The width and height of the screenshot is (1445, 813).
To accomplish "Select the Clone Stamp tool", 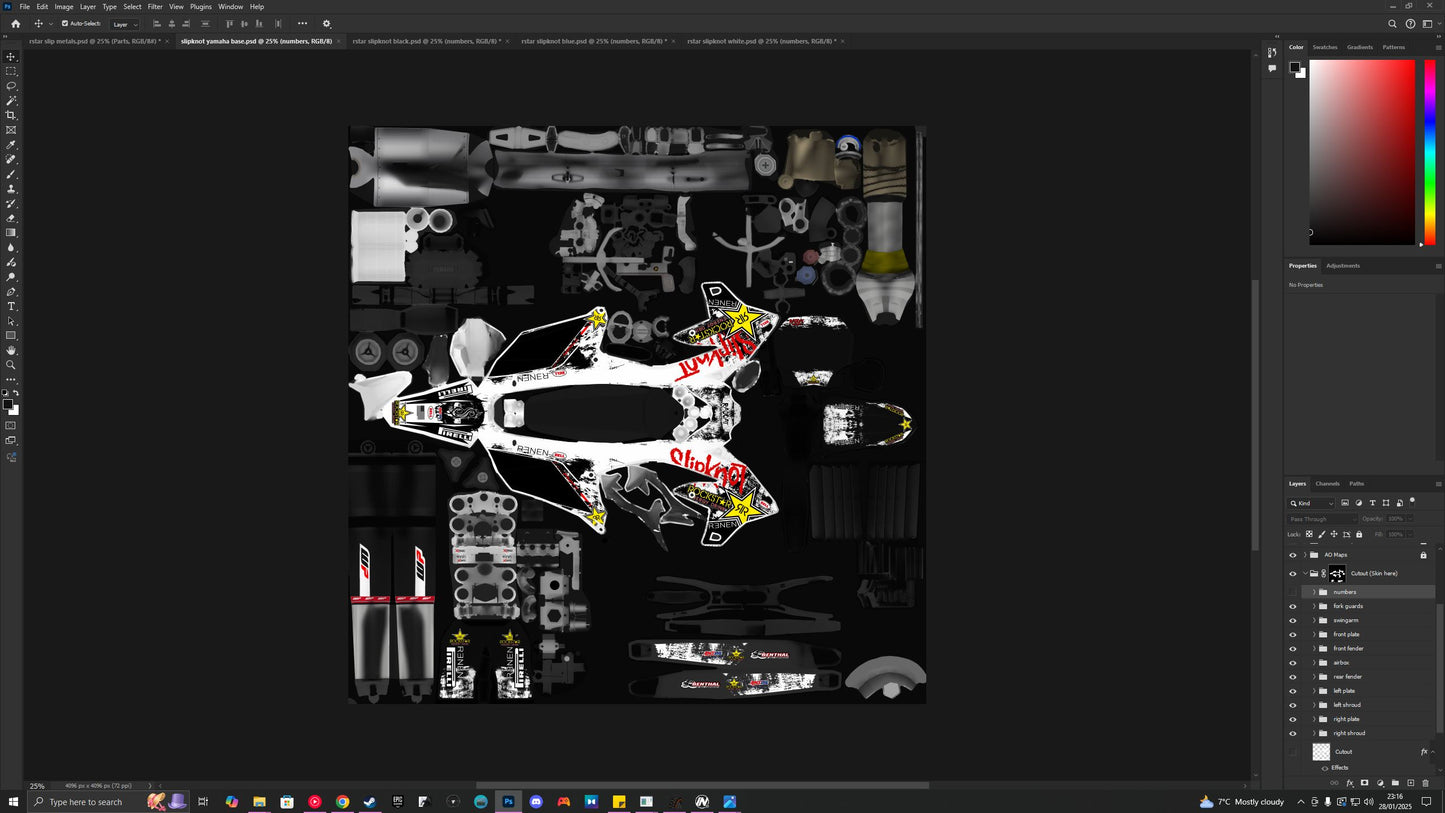I will (x=11, y=189).
